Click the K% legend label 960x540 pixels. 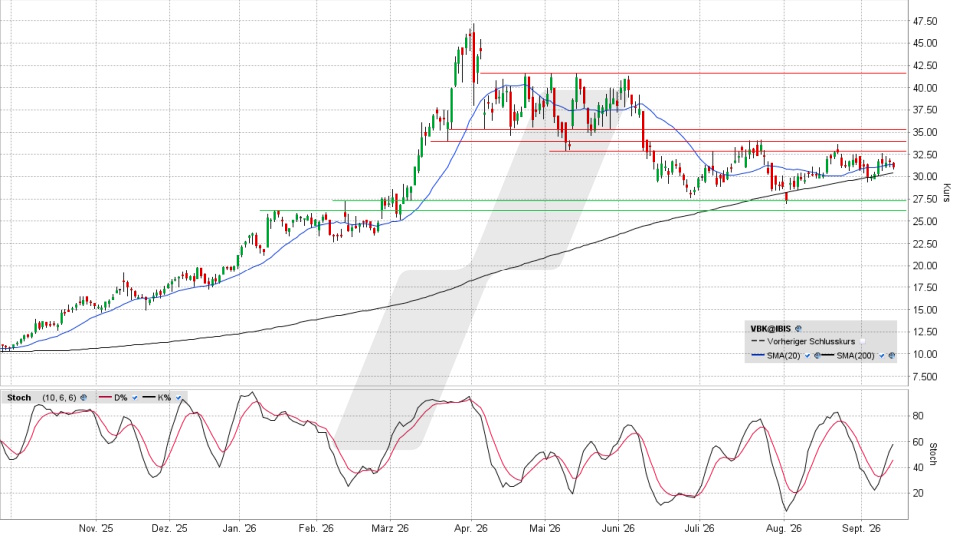pos(164,397)
